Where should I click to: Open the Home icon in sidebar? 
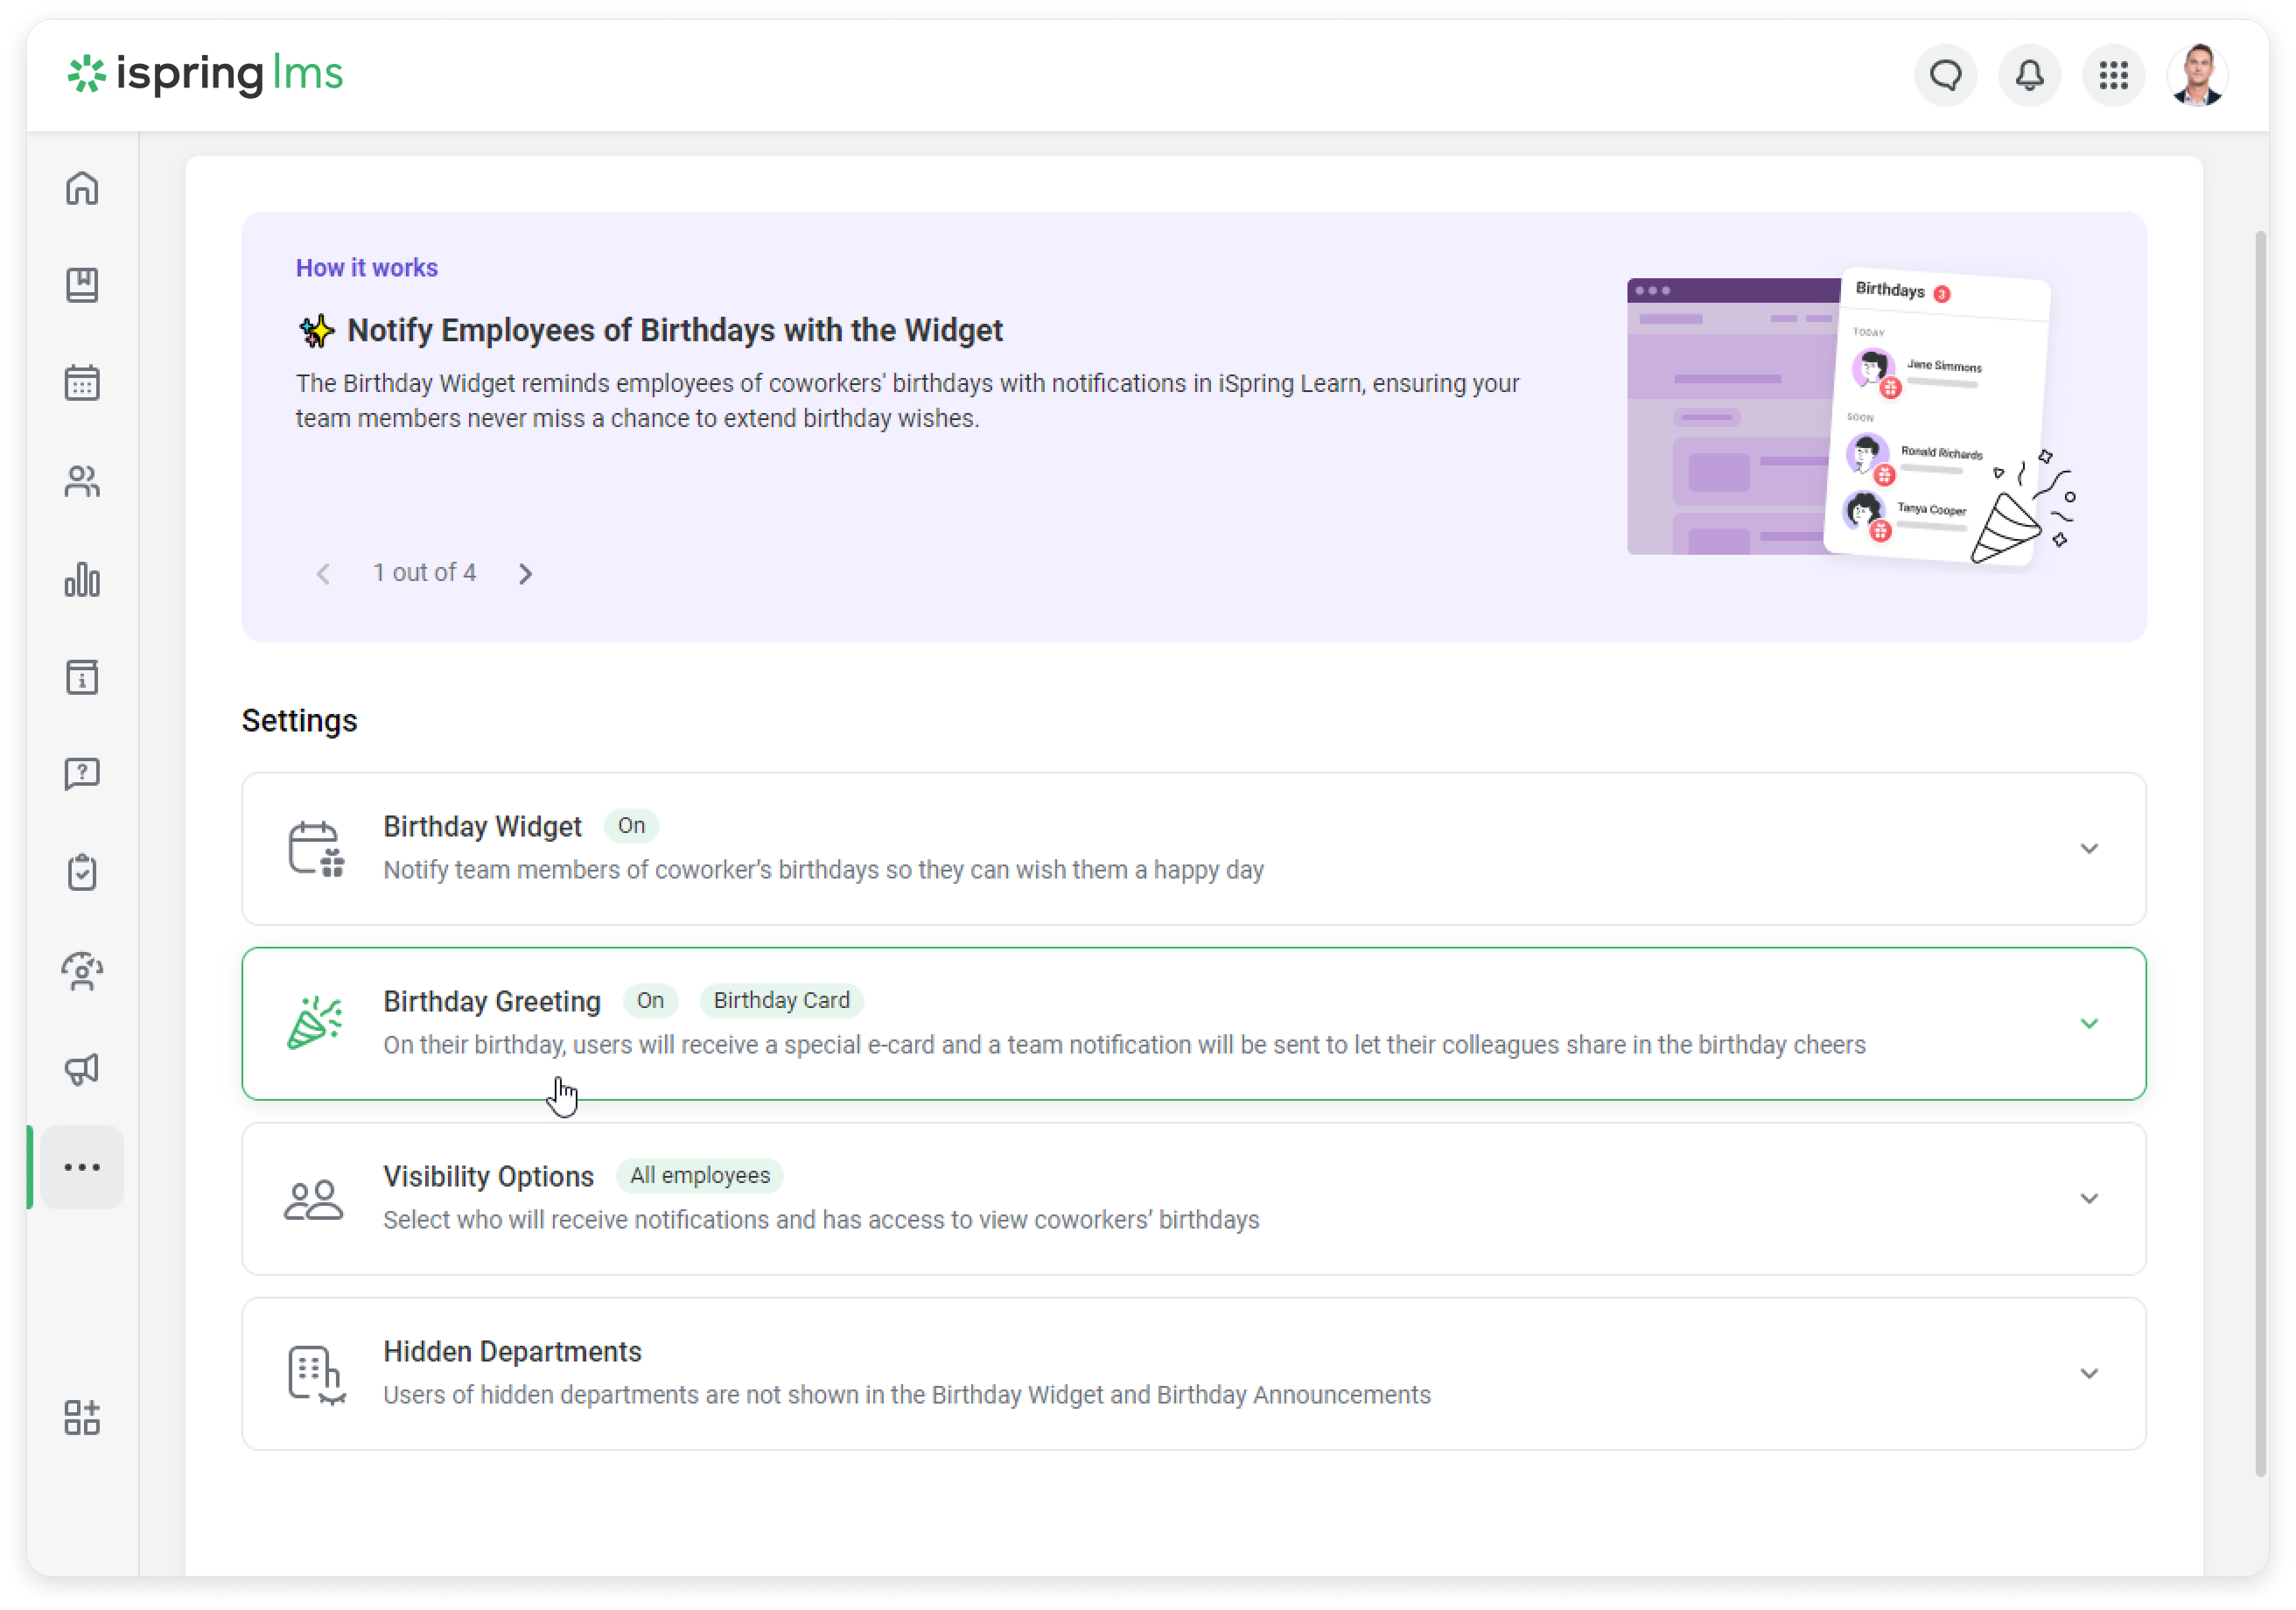[x=82, y=188]
